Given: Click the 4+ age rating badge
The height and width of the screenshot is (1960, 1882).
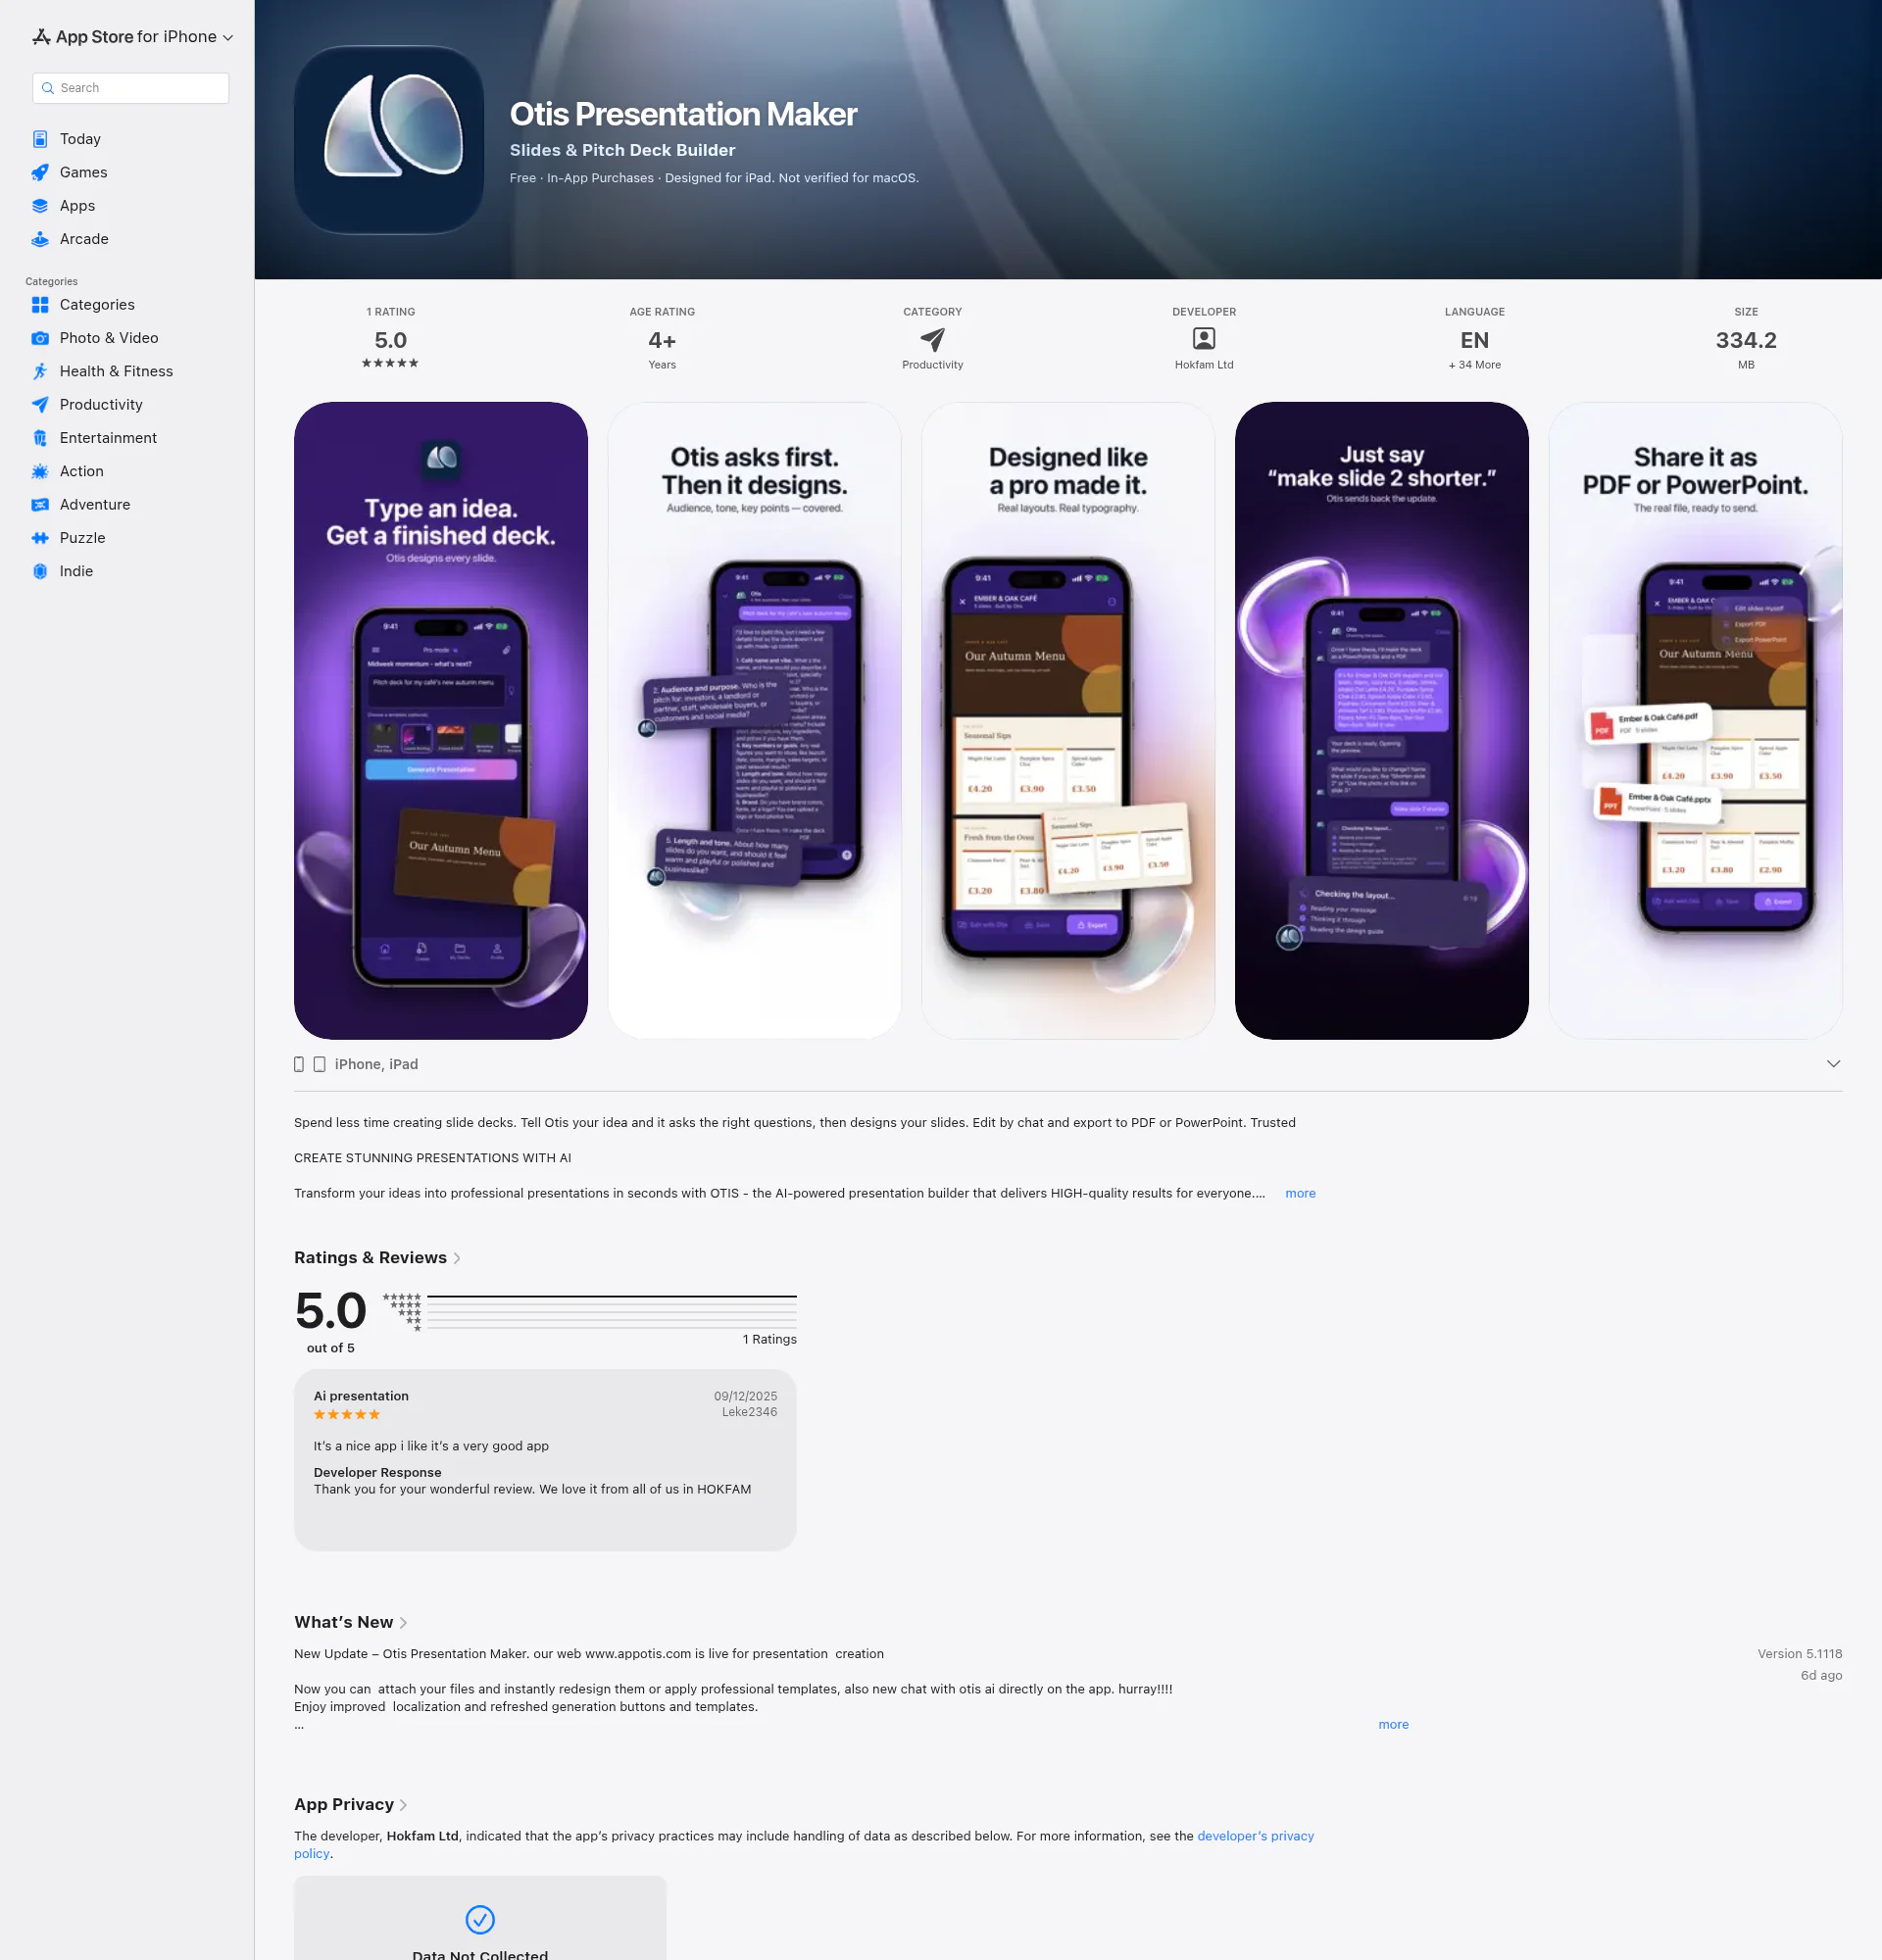Looking at the screenshot, I should pyautogui.click(x=662, y=339).
